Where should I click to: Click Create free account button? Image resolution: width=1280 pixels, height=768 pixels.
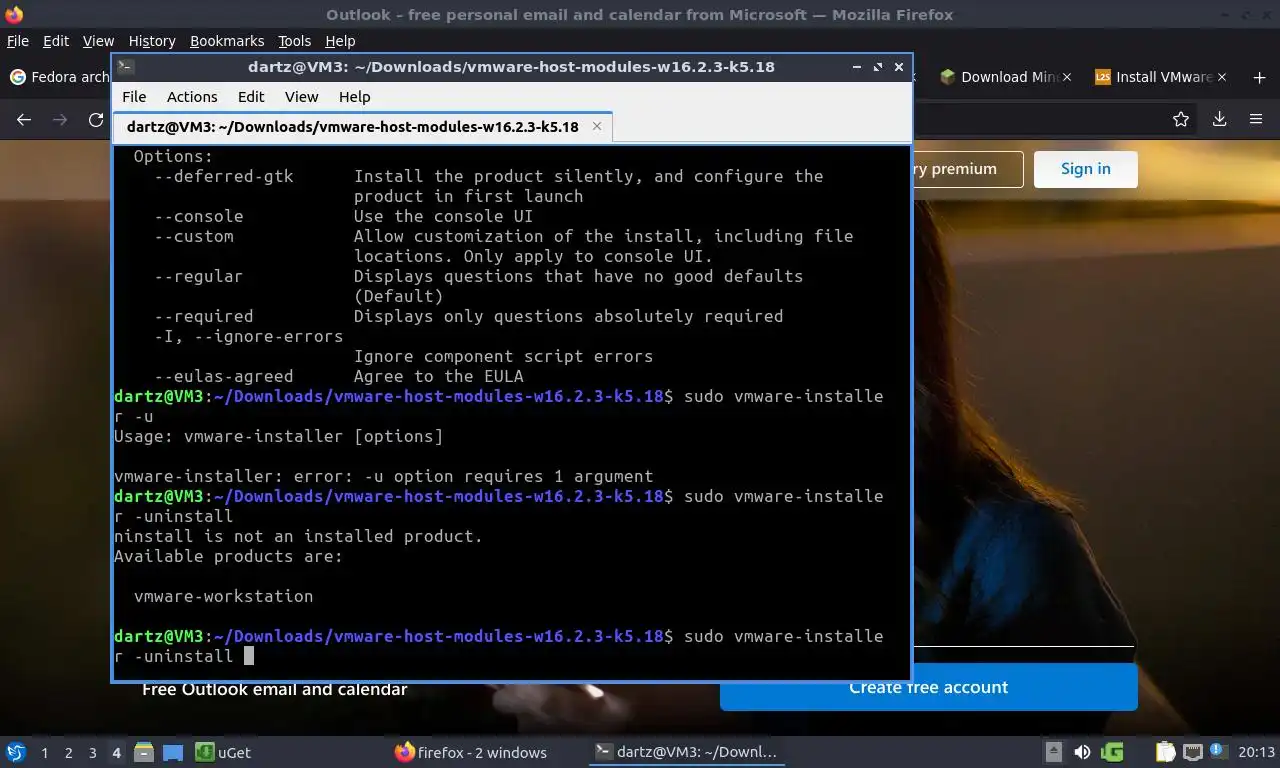click(928, 688)
